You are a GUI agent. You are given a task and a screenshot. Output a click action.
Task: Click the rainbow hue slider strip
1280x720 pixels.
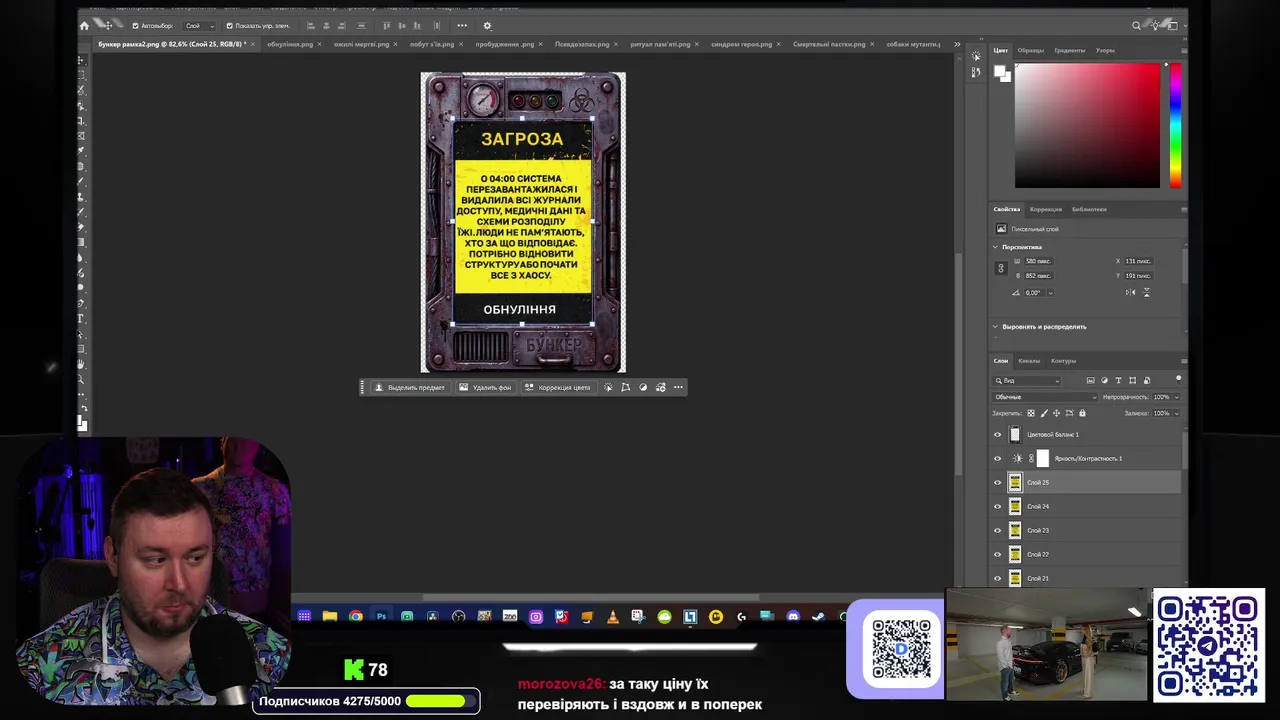point(1175,126)
